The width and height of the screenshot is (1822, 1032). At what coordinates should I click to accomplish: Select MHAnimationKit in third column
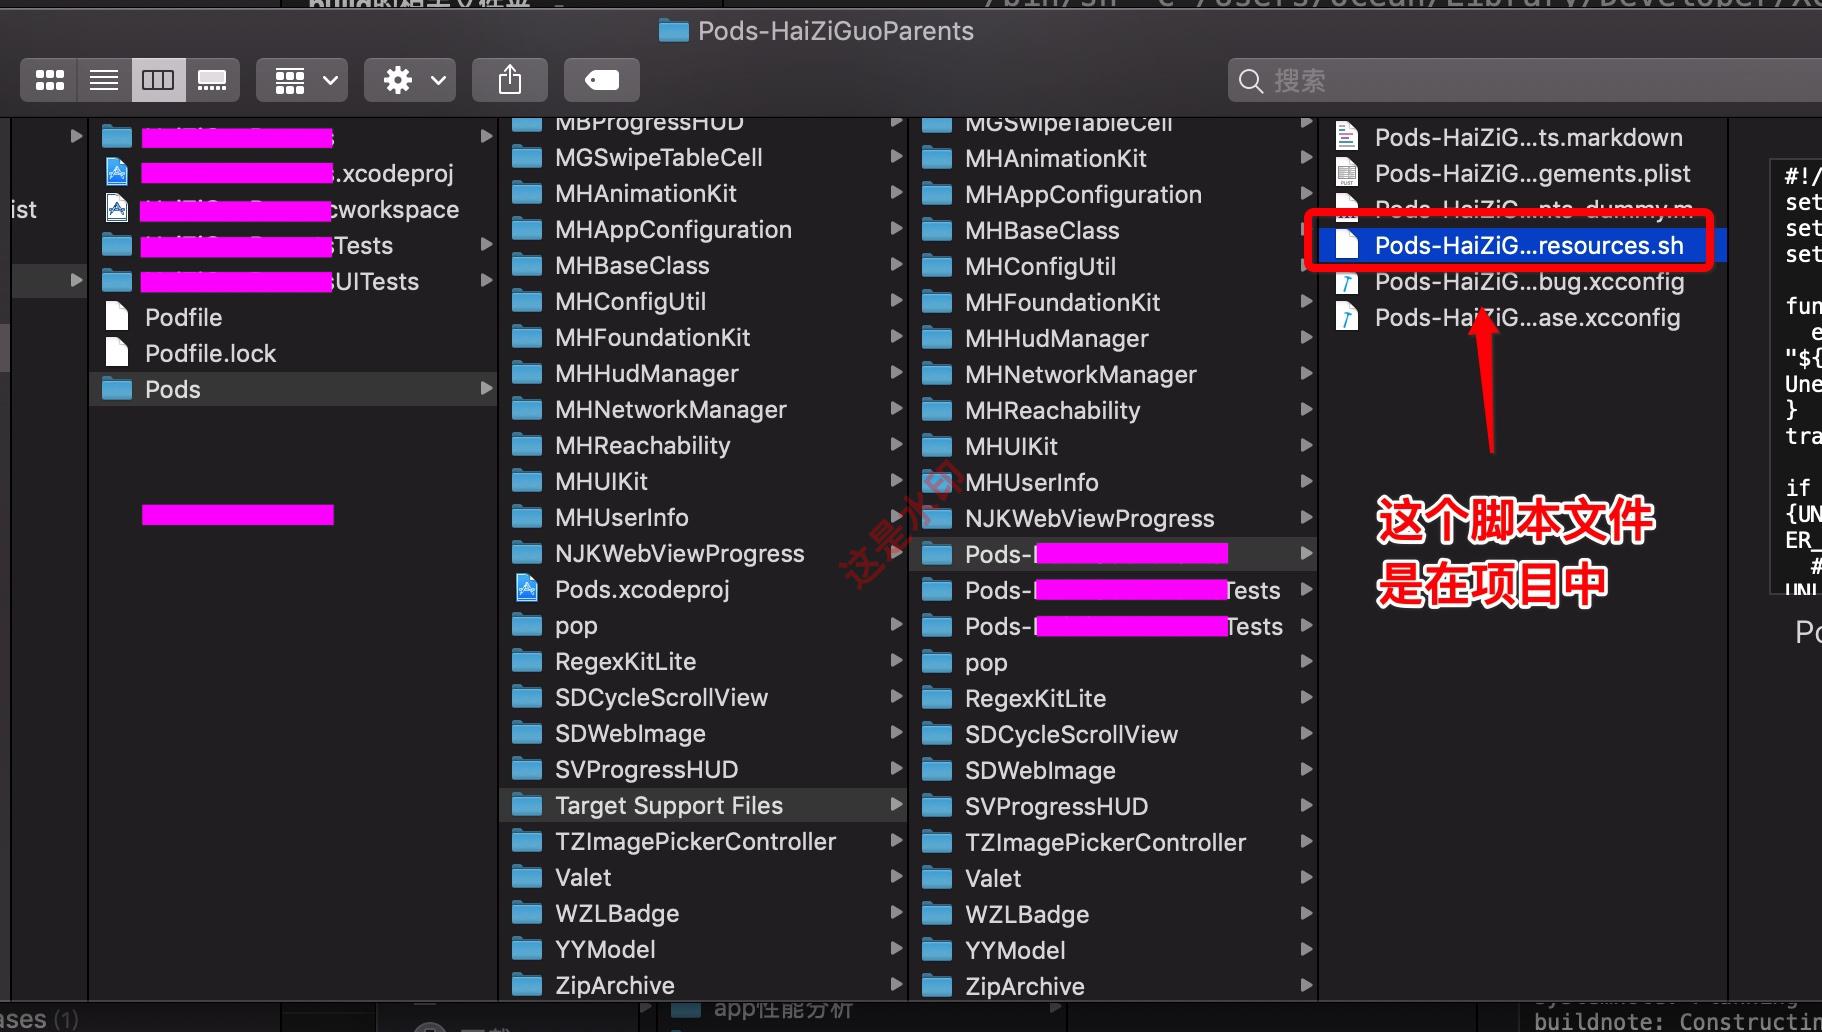(x=1114, y=158)
